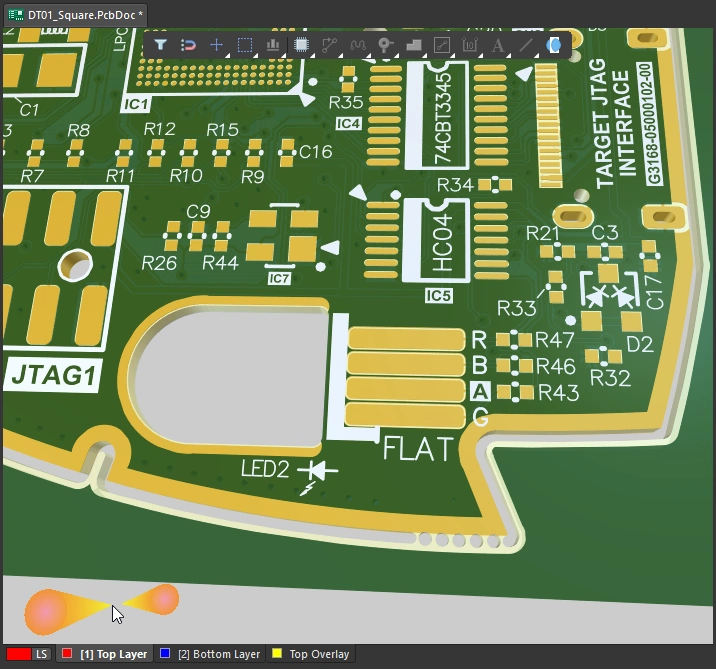Click the R15 resistor designator
Screen dimensions: 716x670
(222, 130)
